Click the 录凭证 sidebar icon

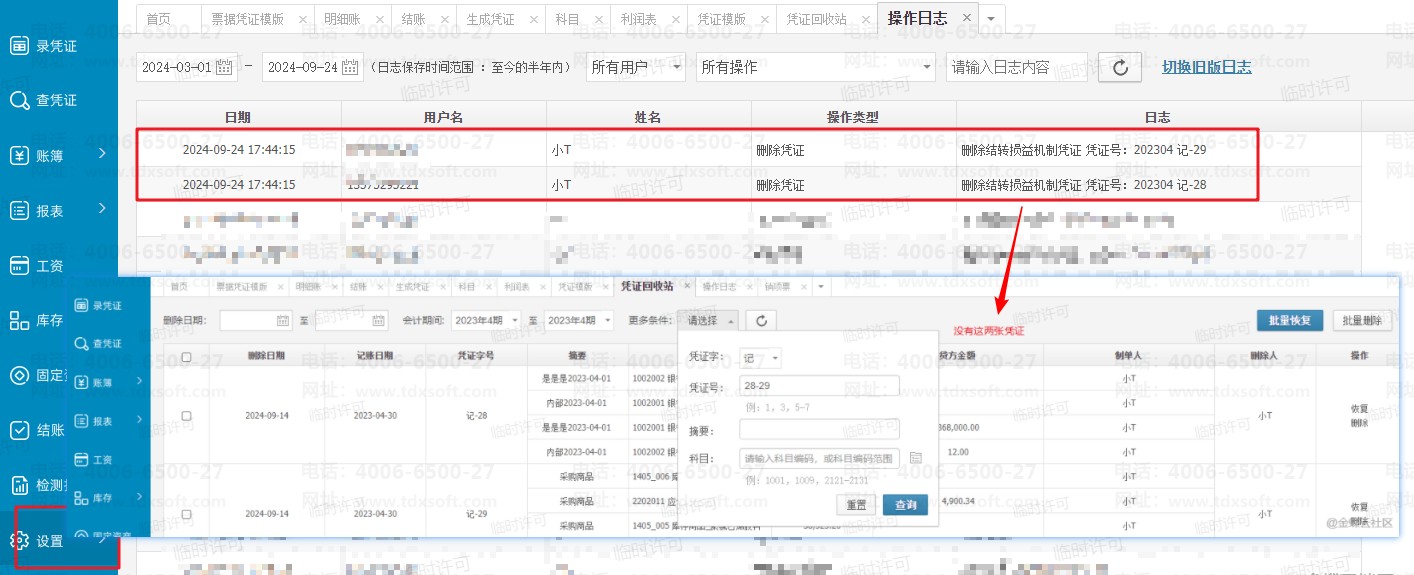coord(20,46)
